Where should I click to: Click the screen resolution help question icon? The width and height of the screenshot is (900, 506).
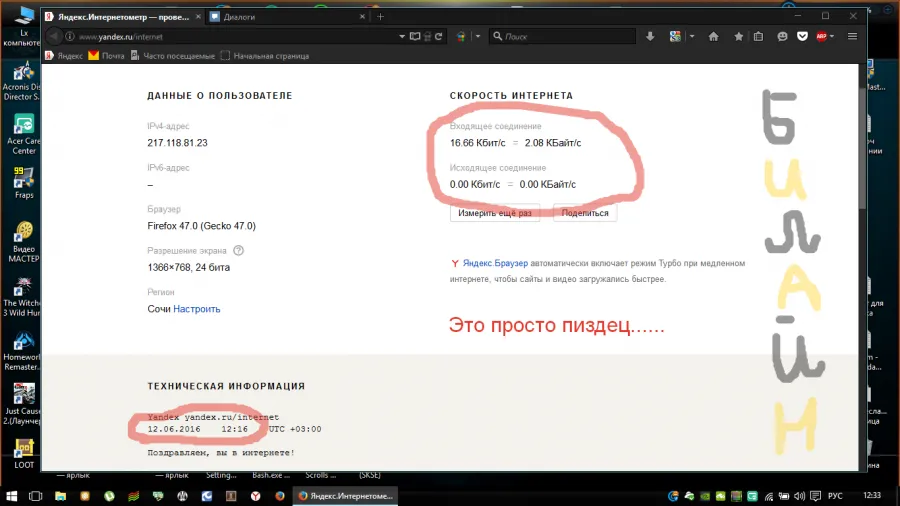(x=238, y=250)
